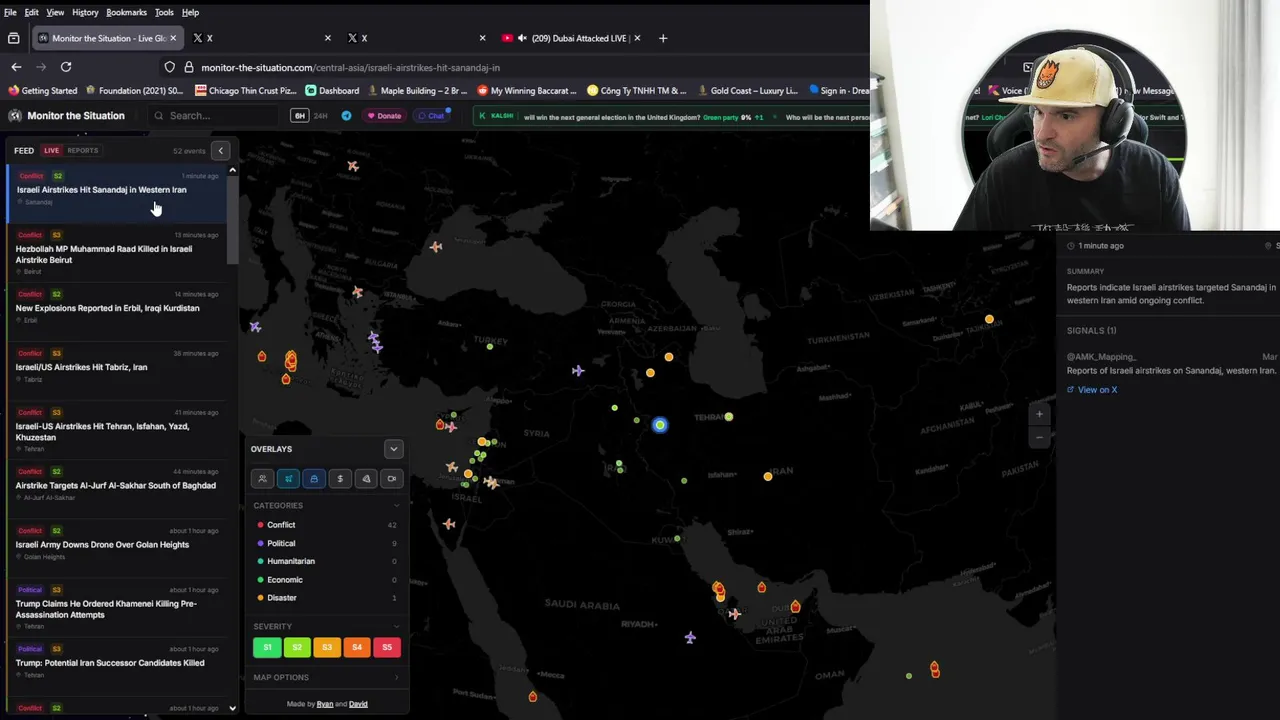This screenshot has width=1280, height=720.
Task: Open Ryan credit link
Action: pos(325,704)
